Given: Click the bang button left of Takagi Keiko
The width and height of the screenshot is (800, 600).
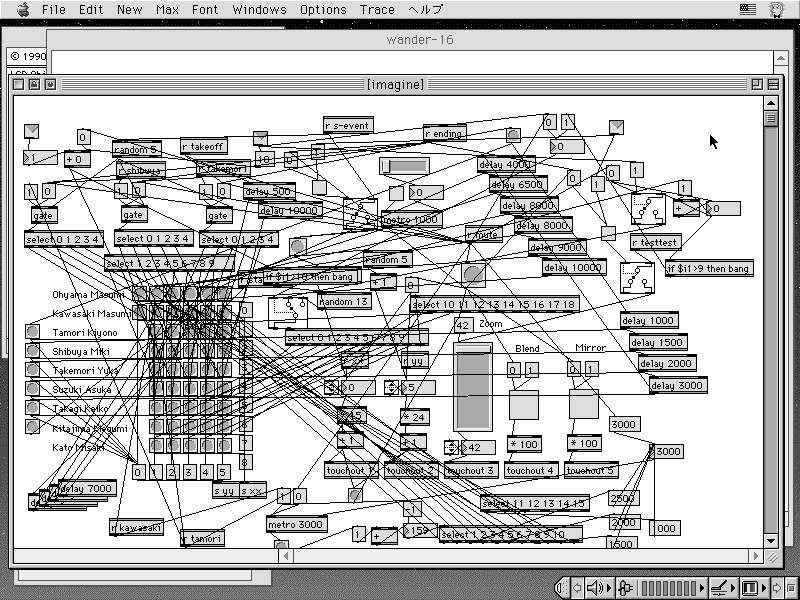Looking at the screenshot, I should [x=32, y=407].
